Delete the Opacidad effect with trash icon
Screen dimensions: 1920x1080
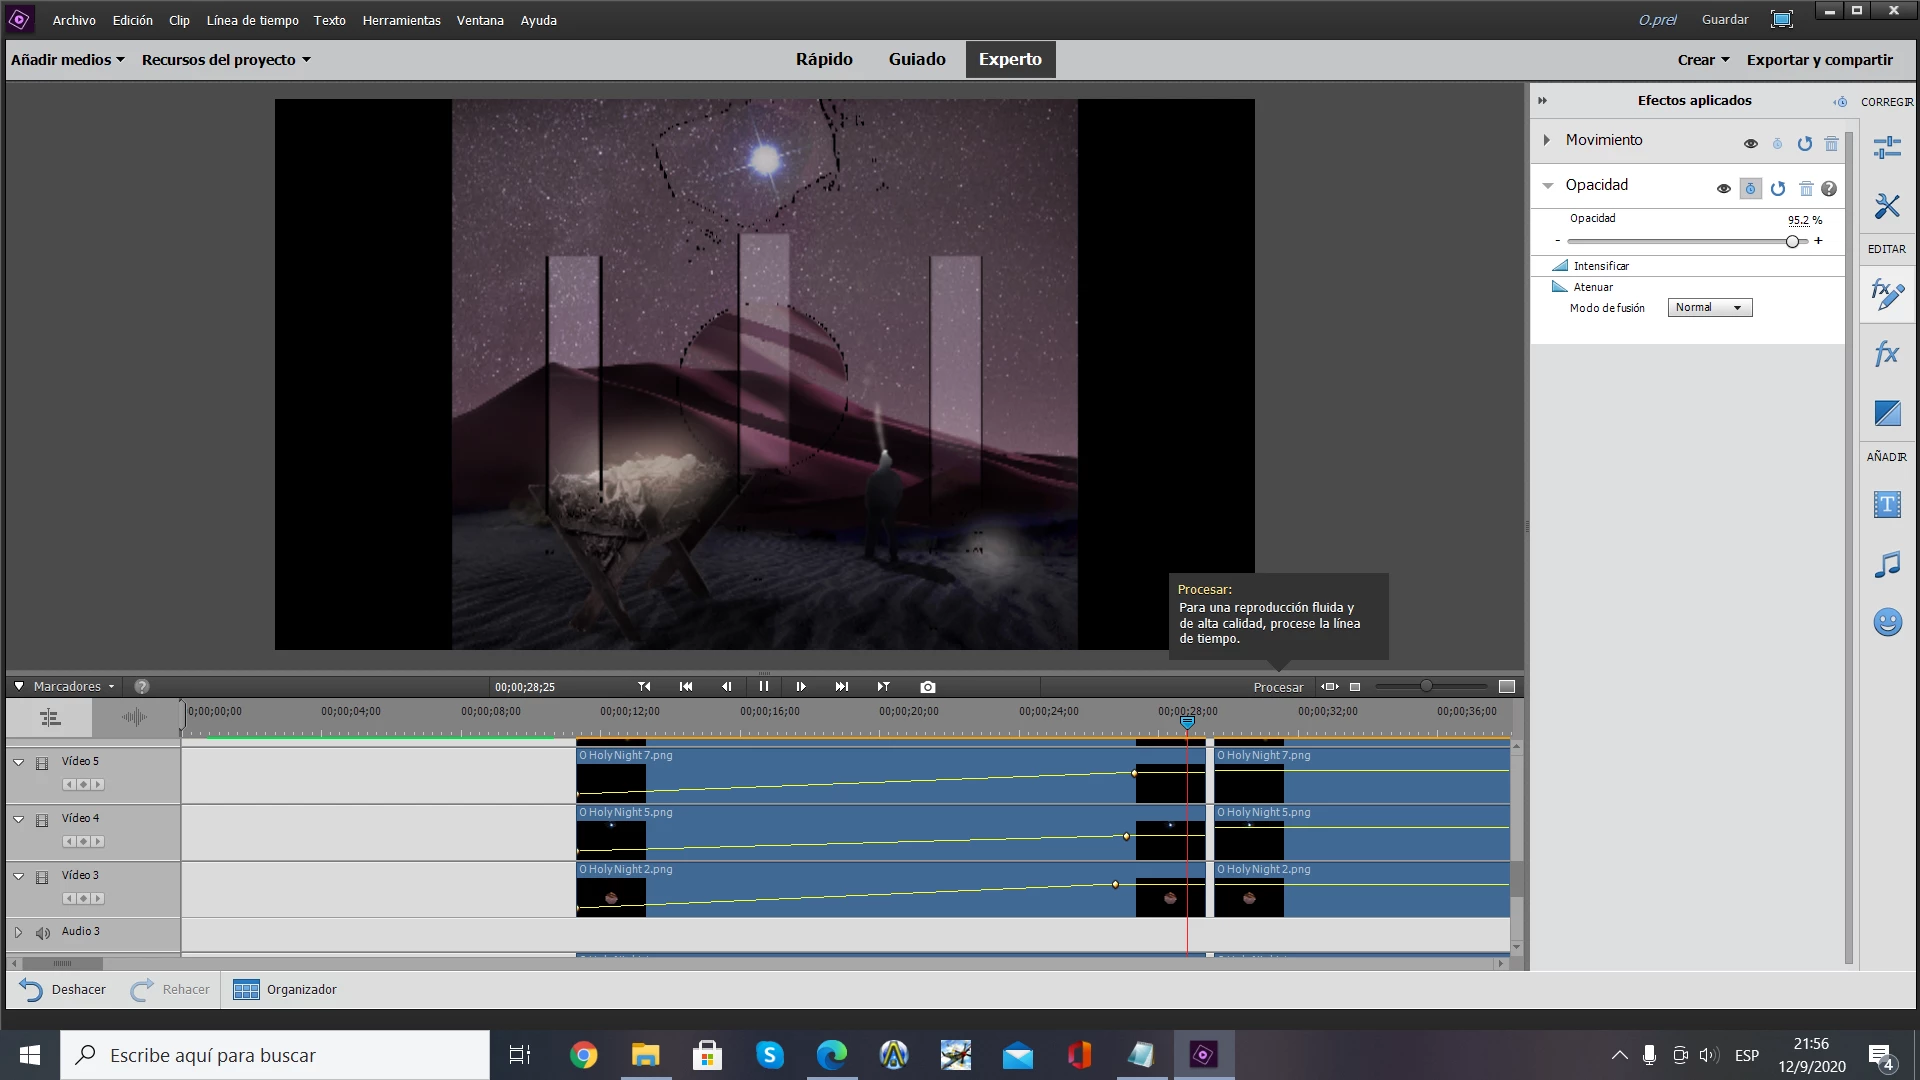(1806, 188)
